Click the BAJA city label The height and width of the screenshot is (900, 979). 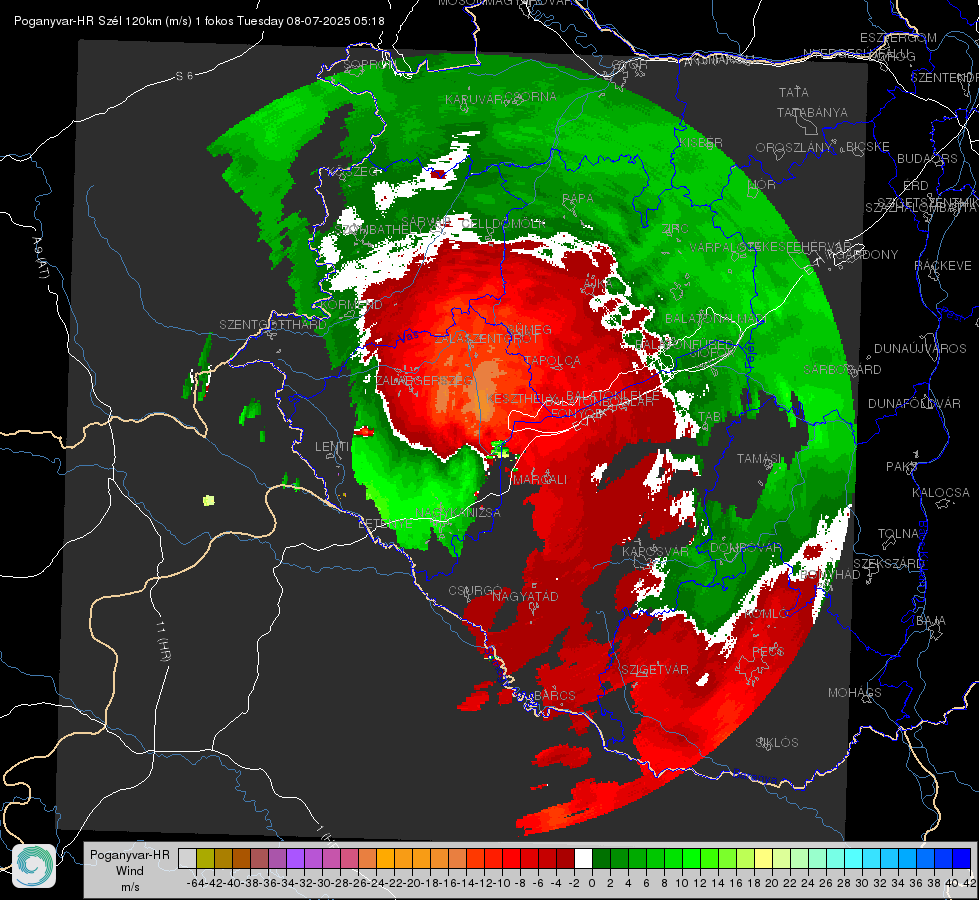pos(931,621)
